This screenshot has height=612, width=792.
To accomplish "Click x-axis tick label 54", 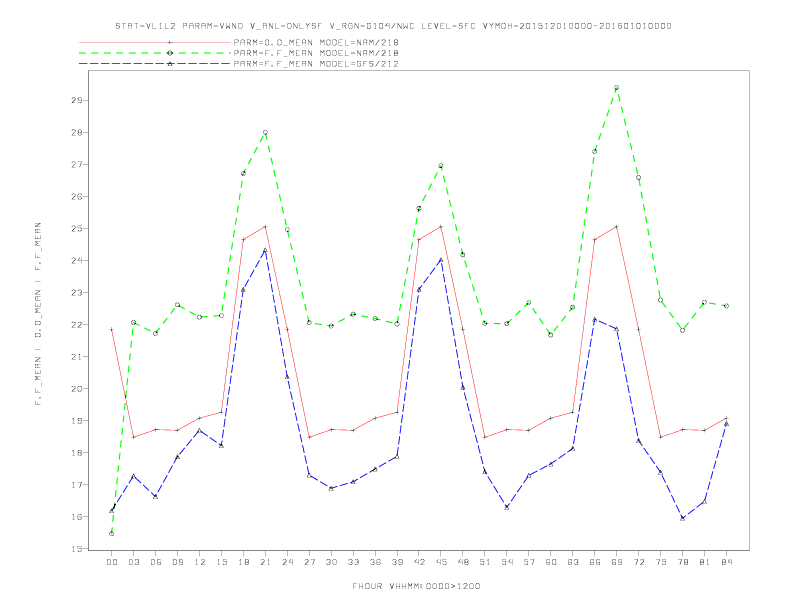I will coord(507,562).
